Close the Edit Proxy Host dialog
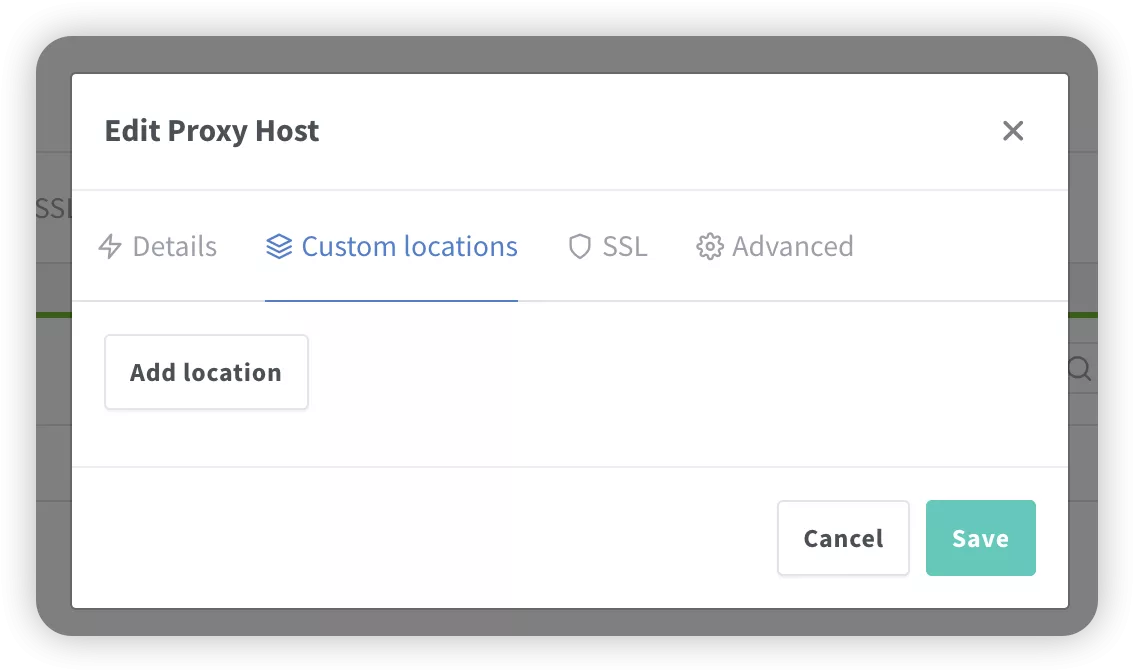1134x672 pixels. click(1013, 131)
